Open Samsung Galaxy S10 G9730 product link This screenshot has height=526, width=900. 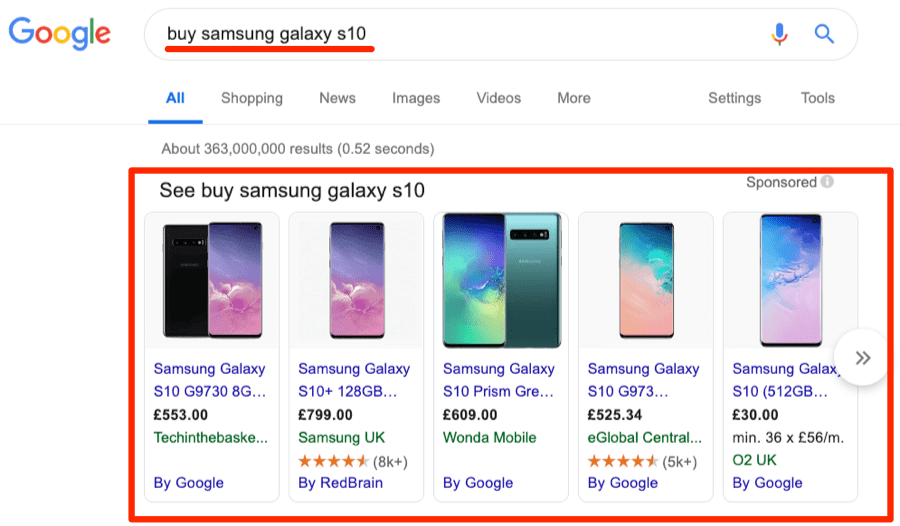pos(210,380)
